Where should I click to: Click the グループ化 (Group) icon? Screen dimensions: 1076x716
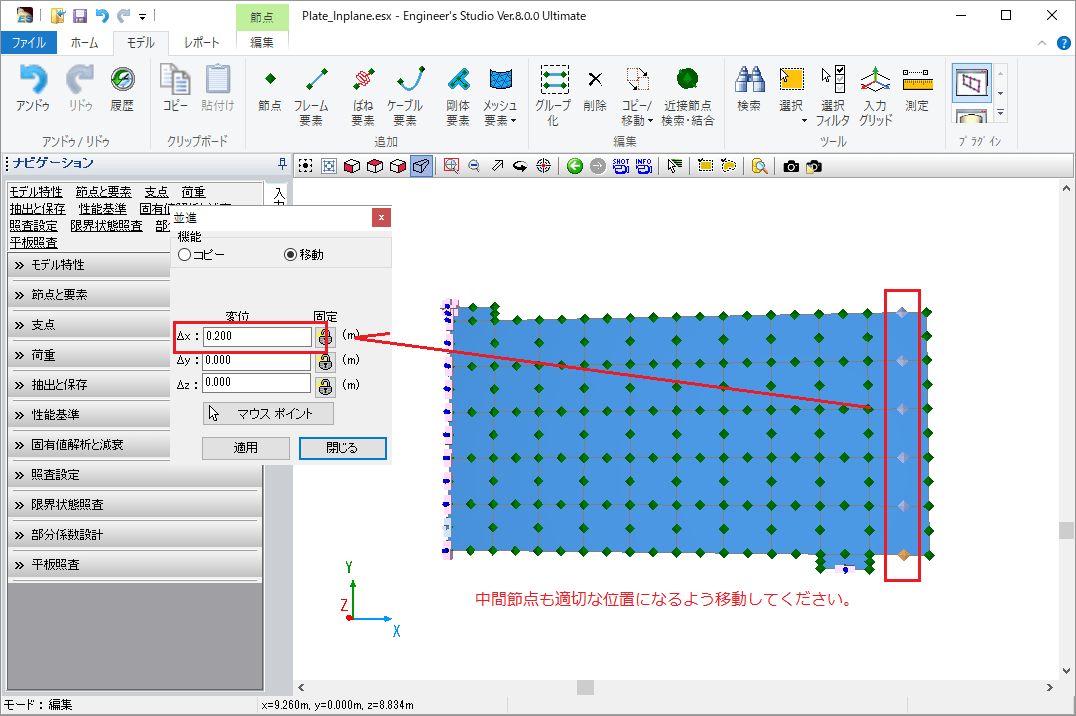pyautogui.click(x=553, y=96)
